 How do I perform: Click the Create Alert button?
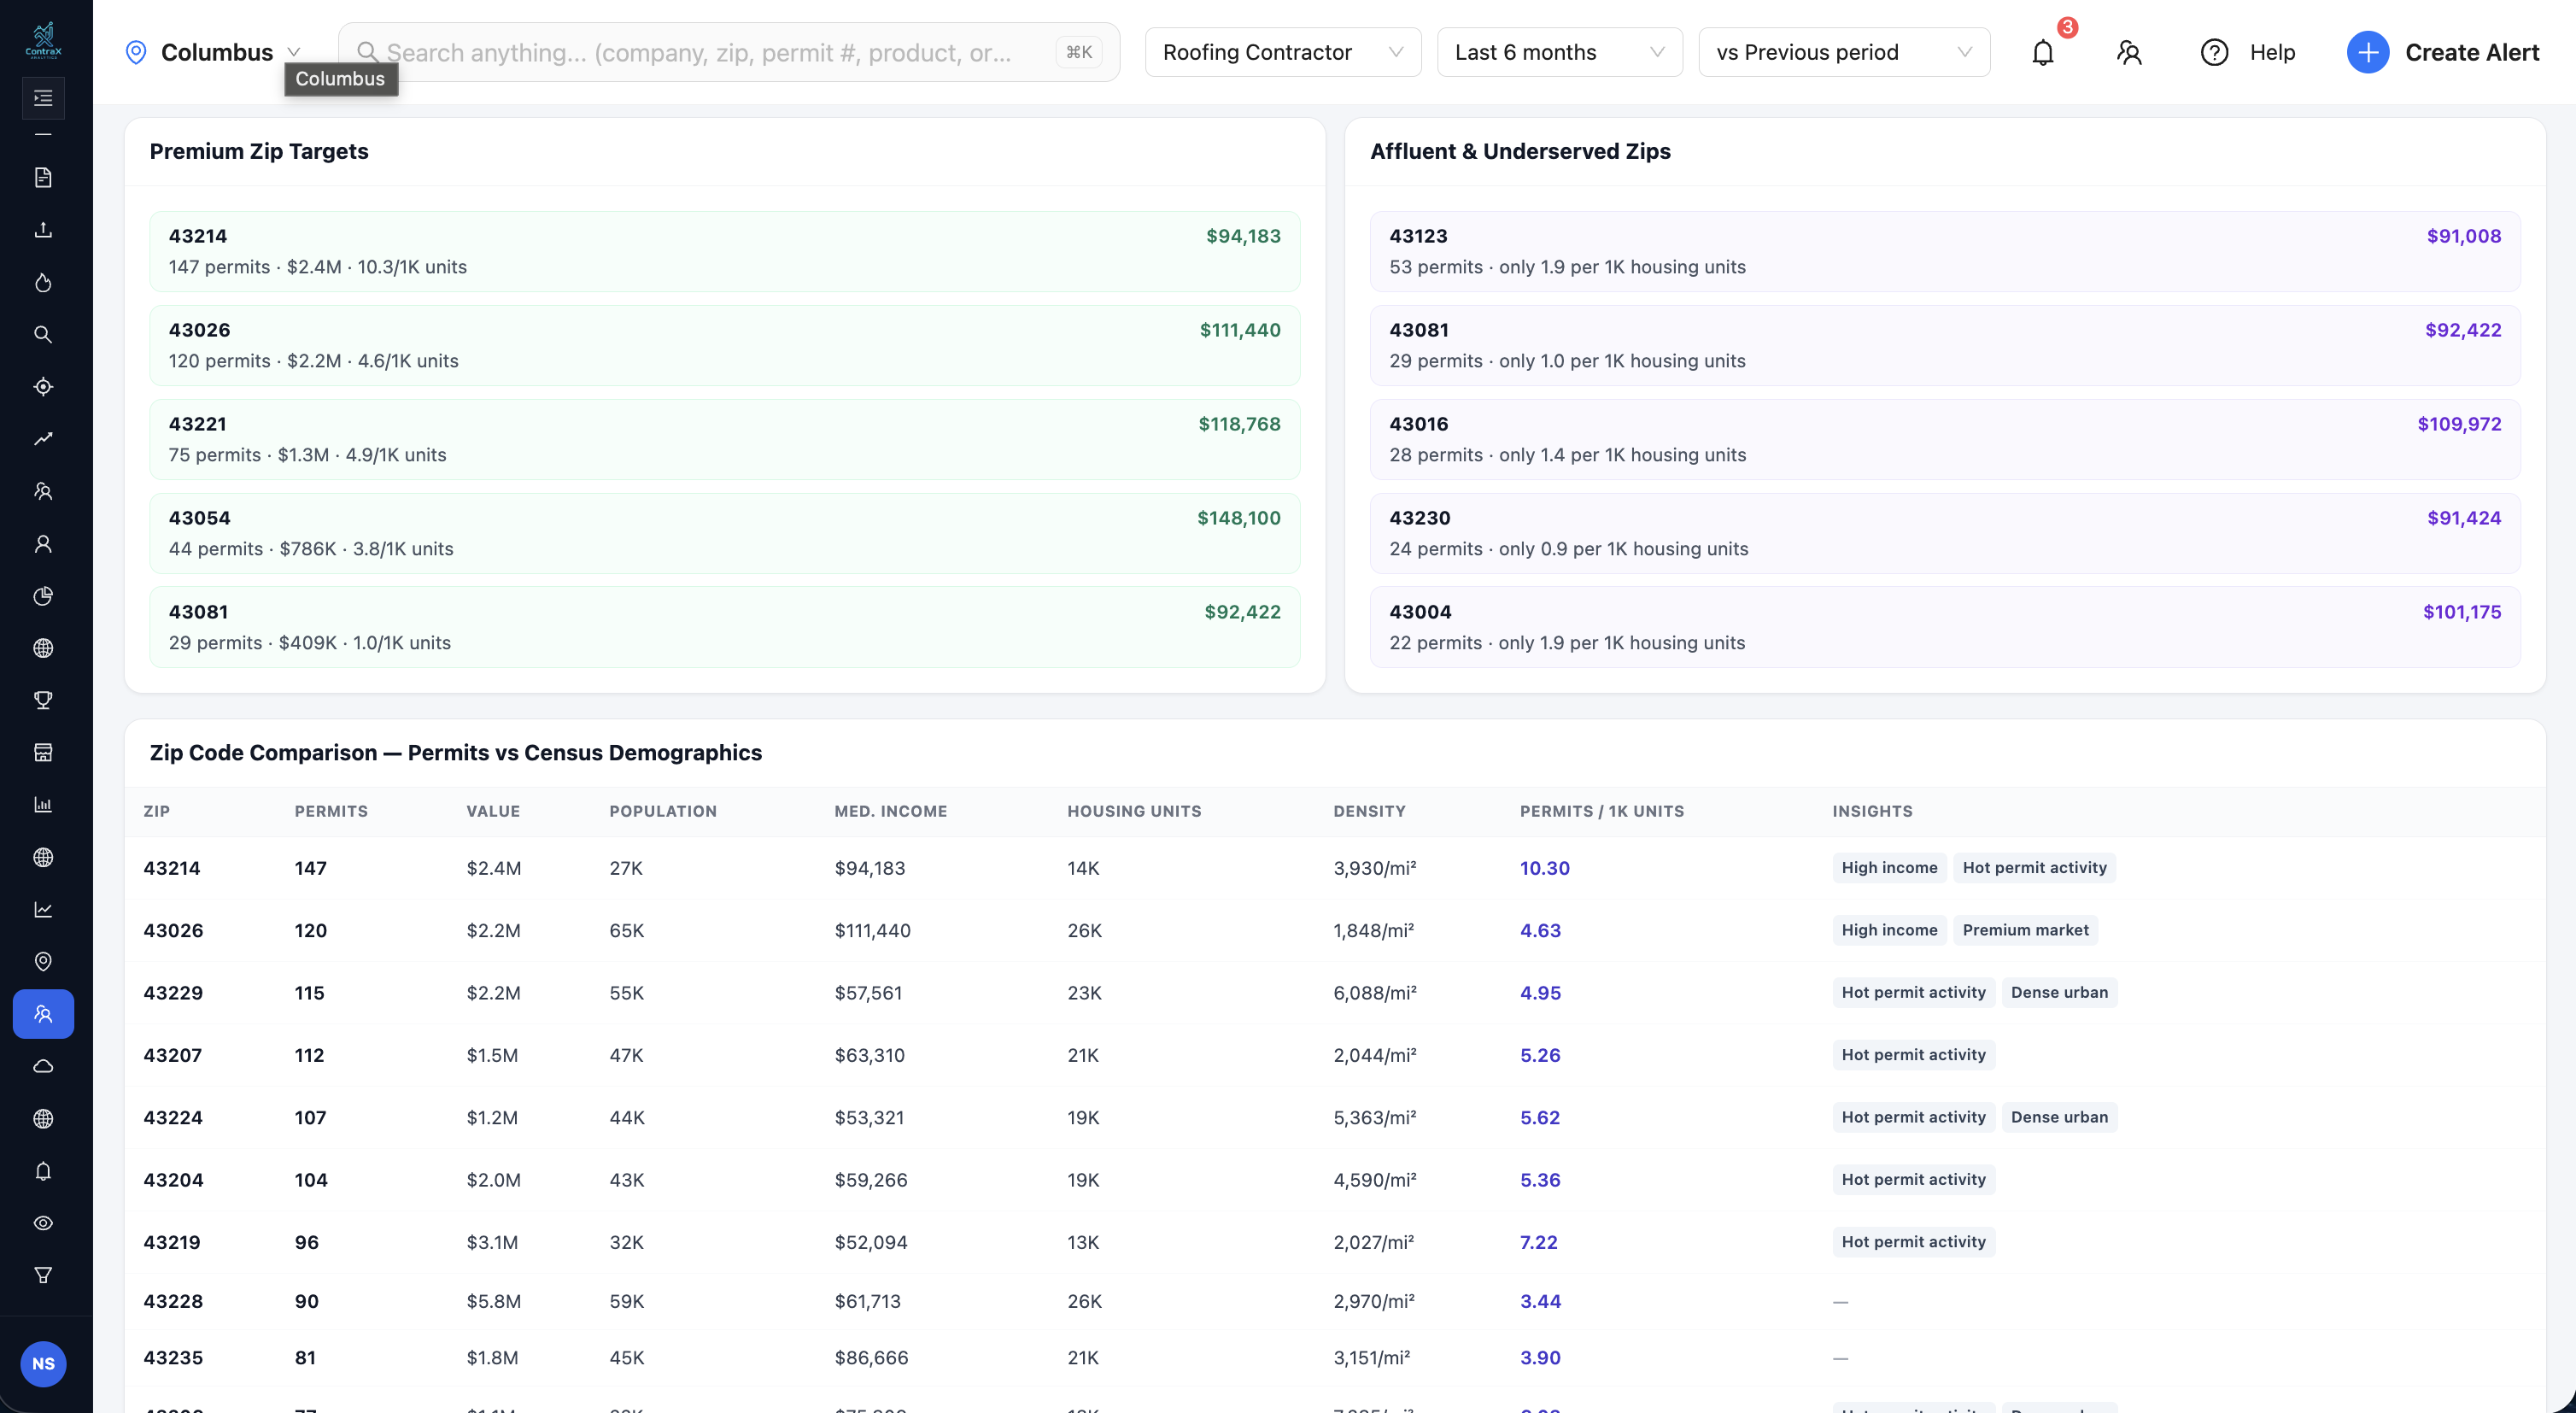point(2443,52)
